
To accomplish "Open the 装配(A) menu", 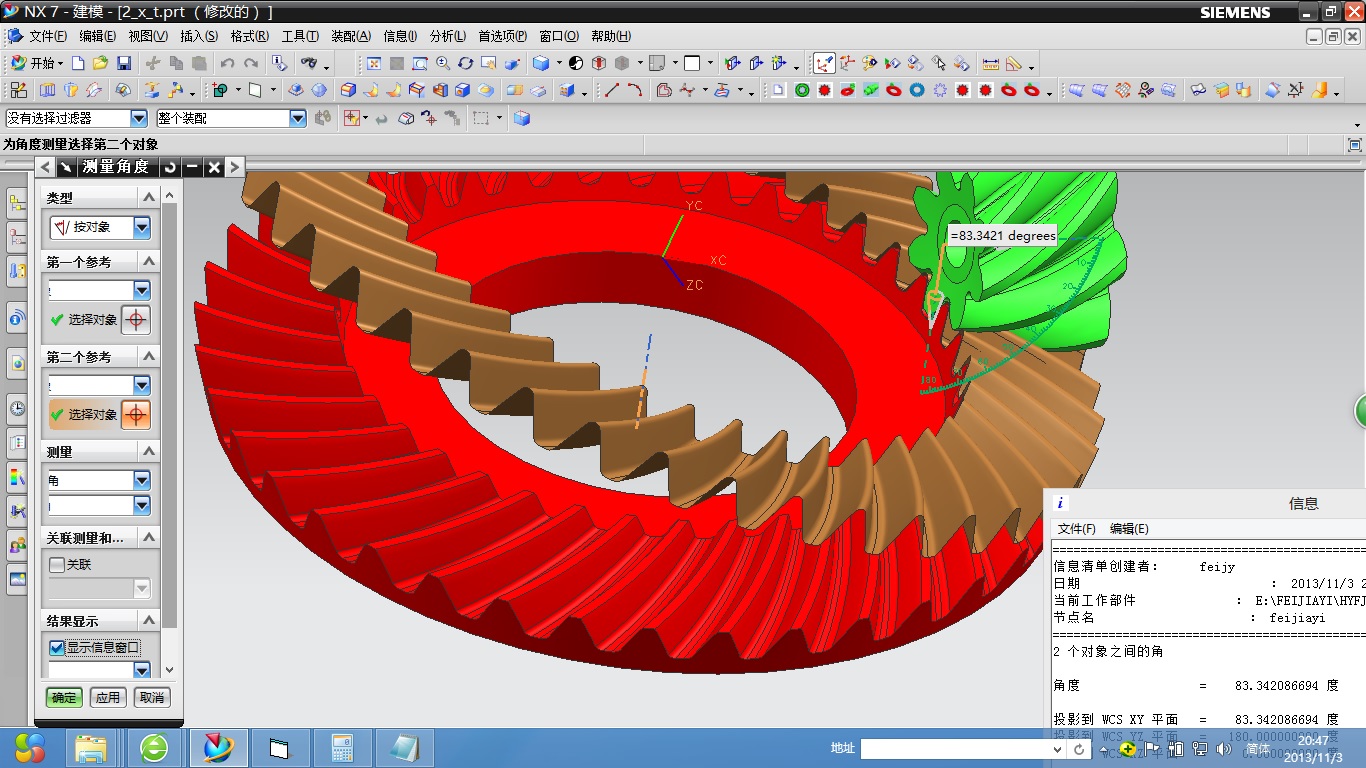I will 351,36.
